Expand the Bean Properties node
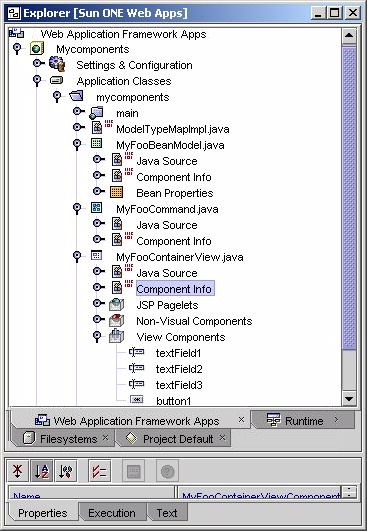The image size is (367, 531). [x=99, y=191]
